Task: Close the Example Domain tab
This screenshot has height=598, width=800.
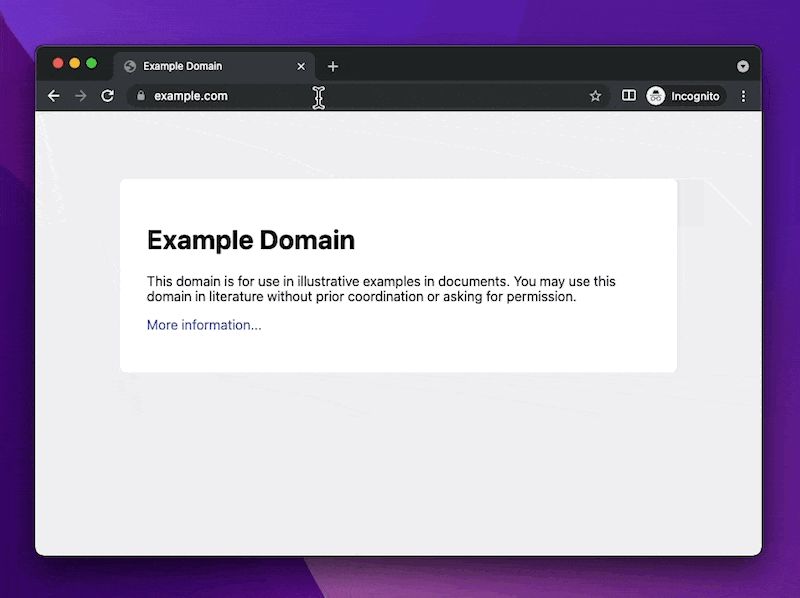Action: (x=301, y=66)
